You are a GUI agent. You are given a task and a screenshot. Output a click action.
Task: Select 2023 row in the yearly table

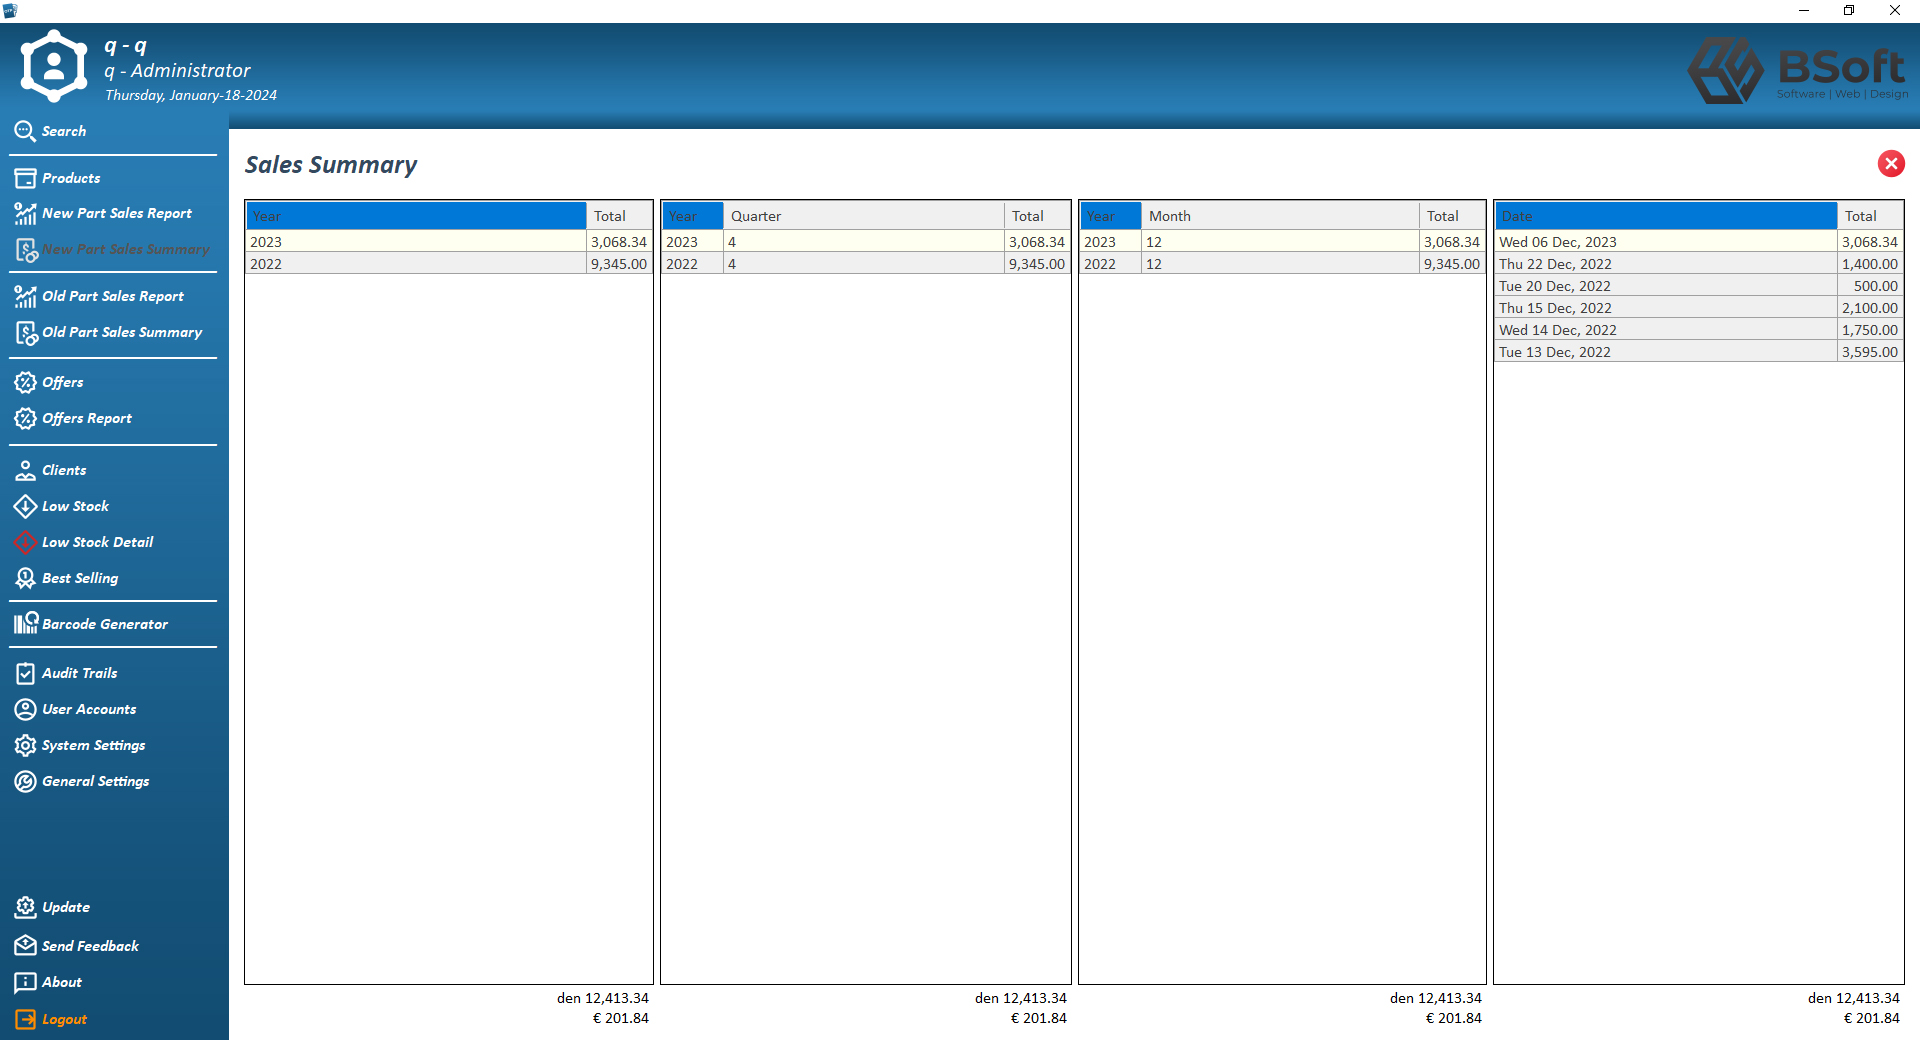[449, 242]
